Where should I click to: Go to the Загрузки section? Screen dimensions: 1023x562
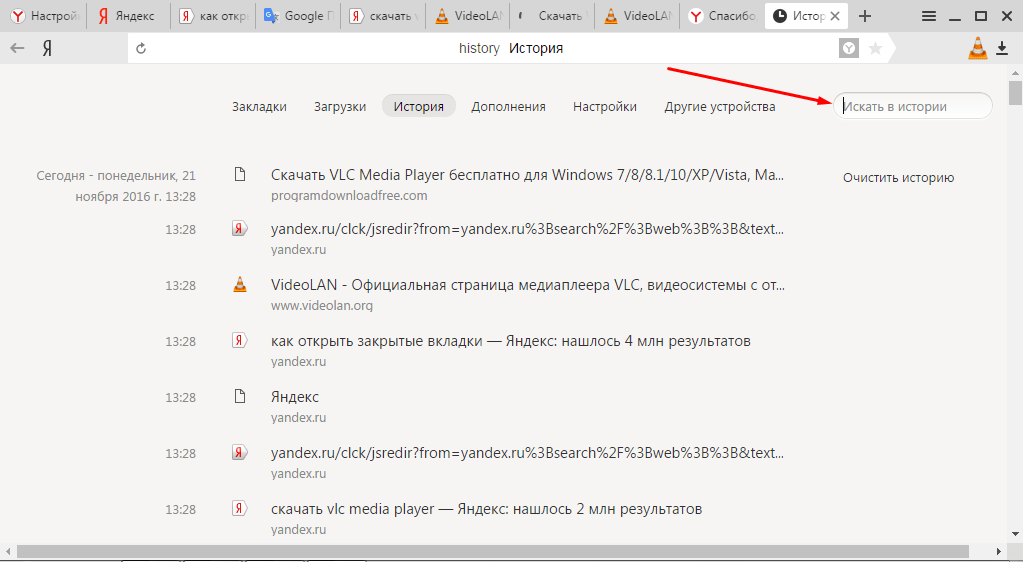coord(340,106)
